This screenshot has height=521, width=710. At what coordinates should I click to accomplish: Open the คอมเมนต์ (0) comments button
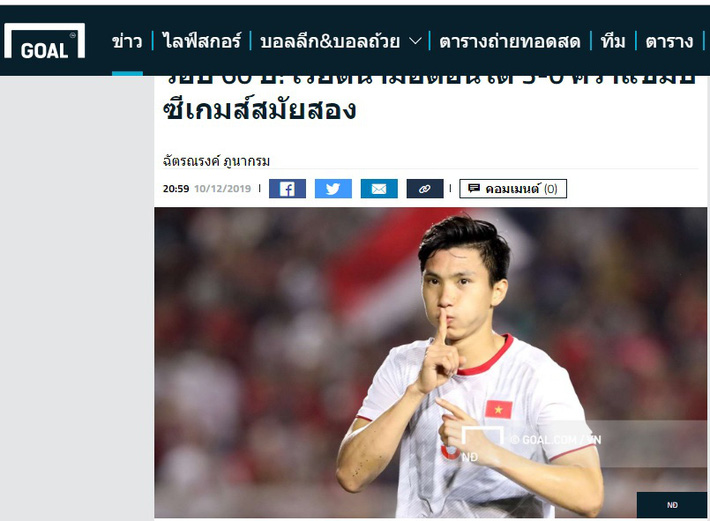513,189
